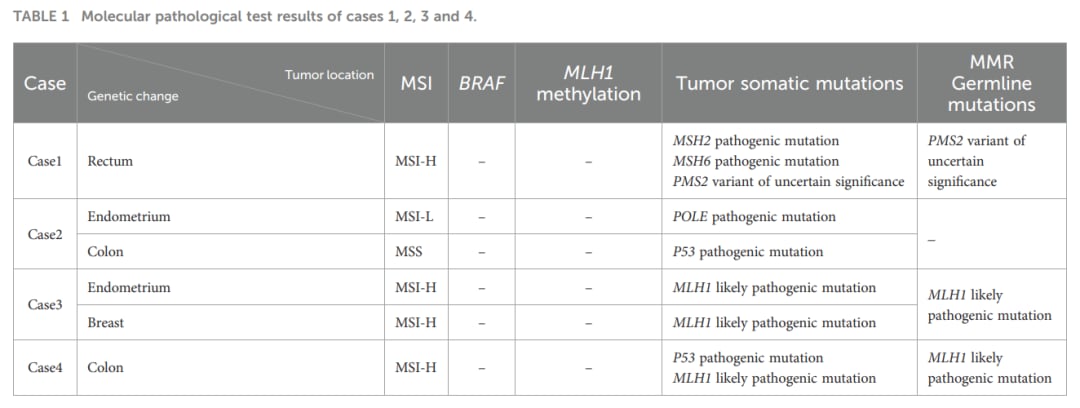
Task: Select the Breast tumor location cell
Action: (x=105, y=323)
